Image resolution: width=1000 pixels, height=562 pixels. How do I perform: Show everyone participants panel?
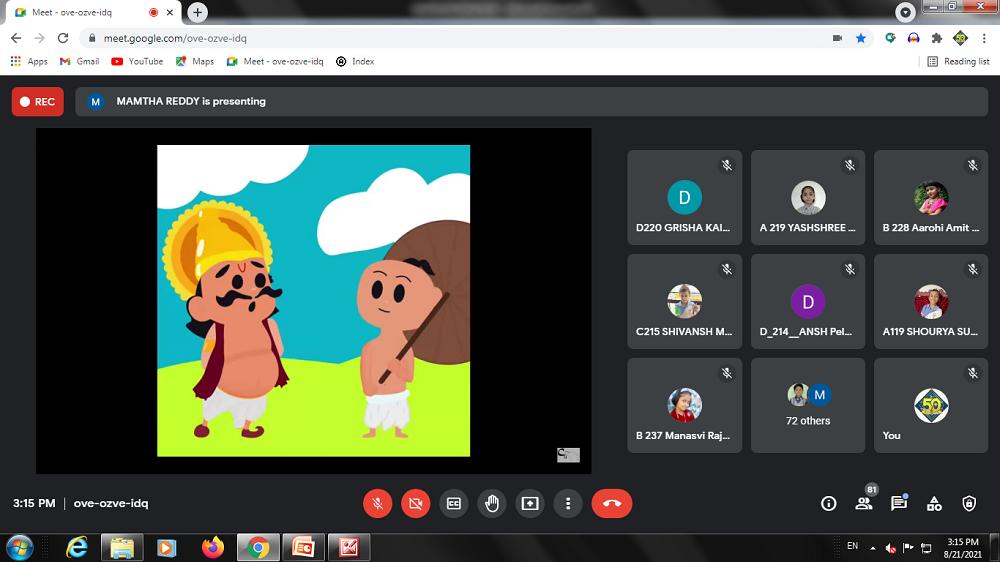tap(863, 504)
